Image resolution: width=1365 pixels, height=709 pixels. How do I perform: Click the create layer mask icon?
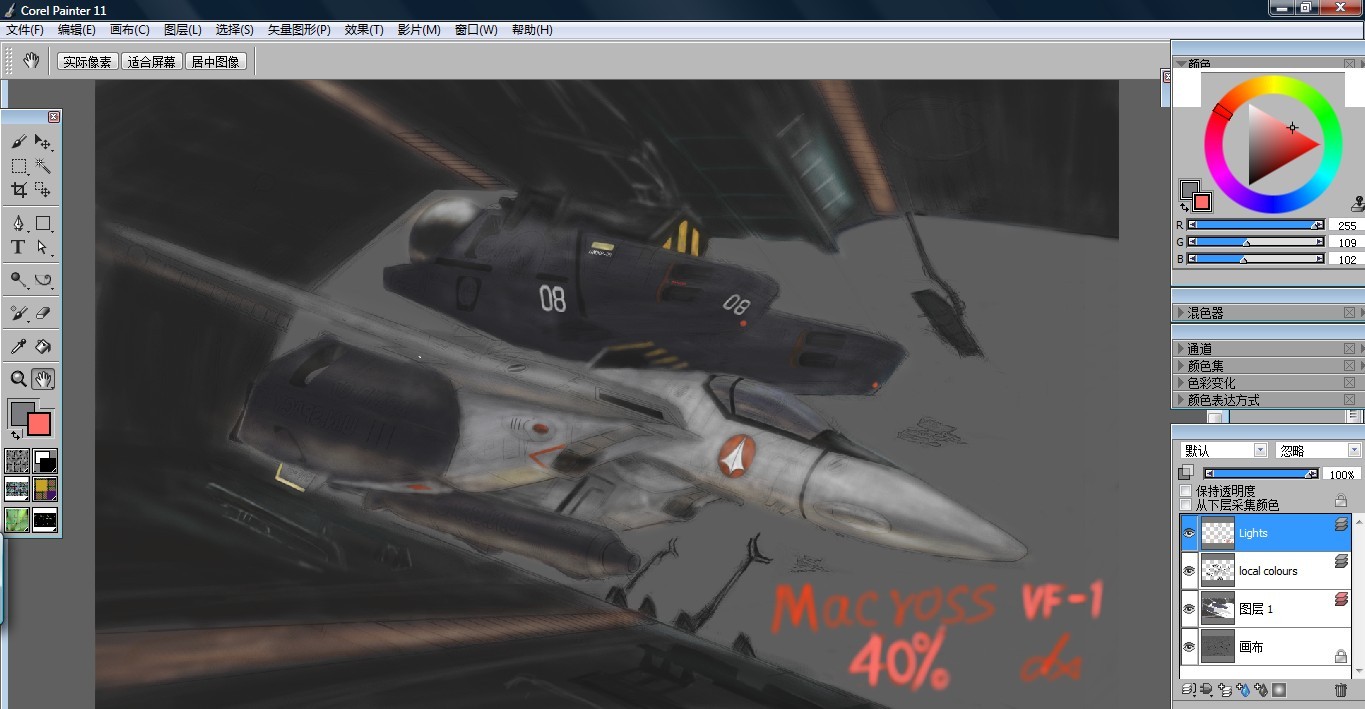pos(1279,690)
